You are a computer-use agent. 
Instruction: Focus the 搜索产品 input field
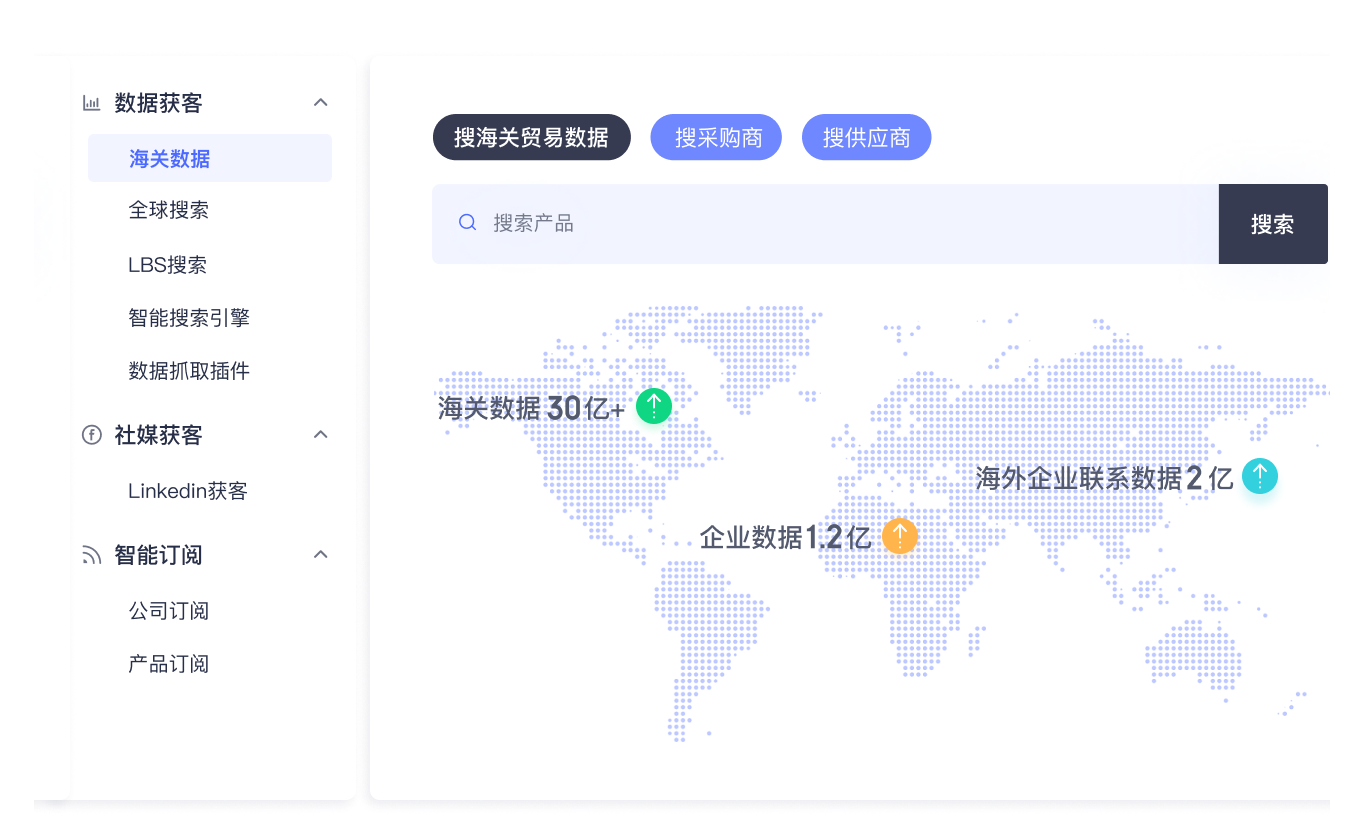pos(840,224)
